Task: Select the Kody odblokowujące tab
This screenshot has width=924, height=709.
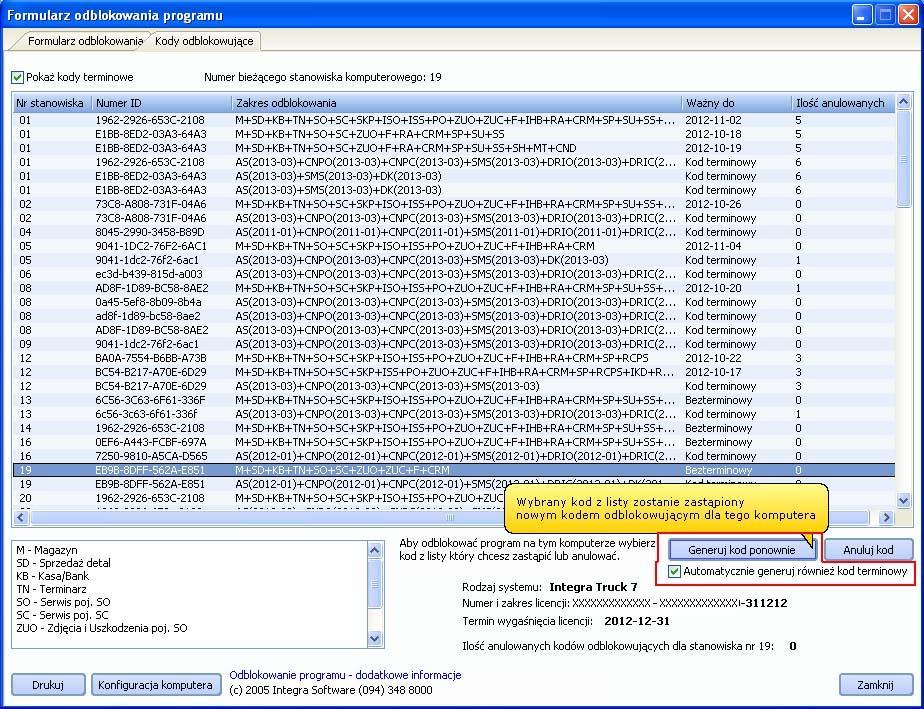Action: point(204,41)
